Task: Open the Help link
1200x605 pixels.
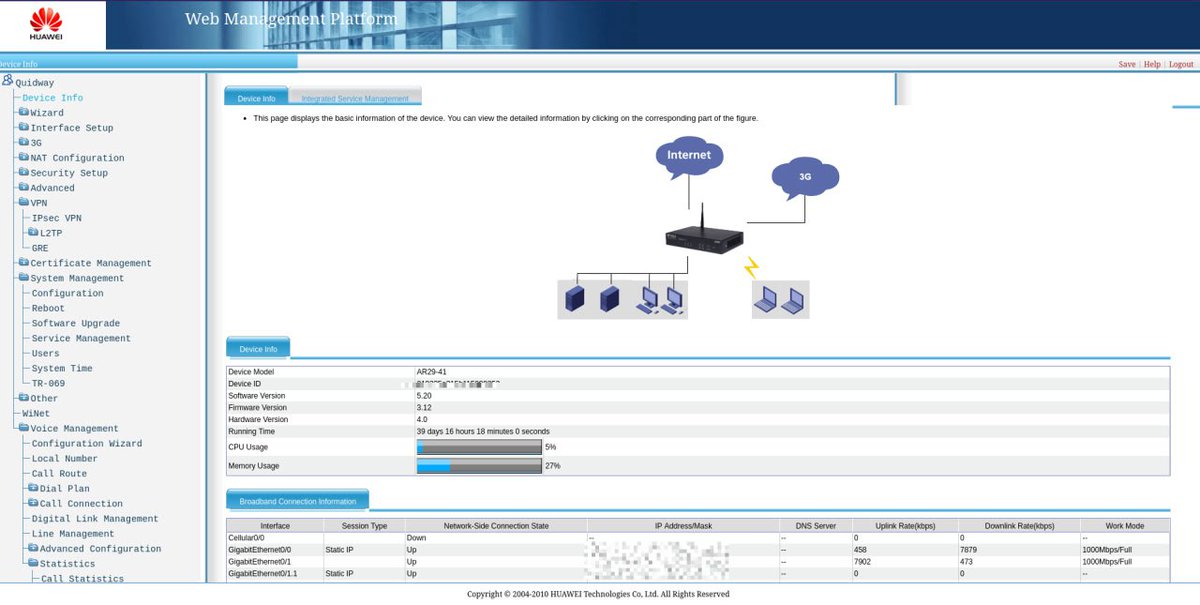Action: (1152, 64)
